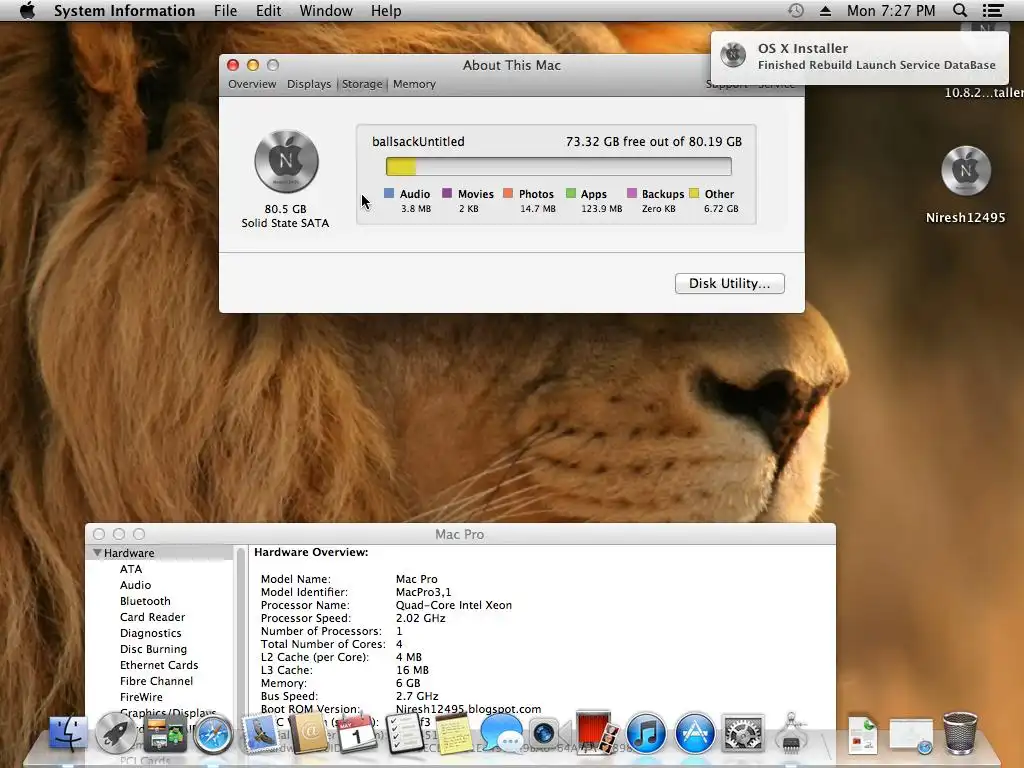
Task: Open Messages speech bubble in Dock
Action: 502,733
